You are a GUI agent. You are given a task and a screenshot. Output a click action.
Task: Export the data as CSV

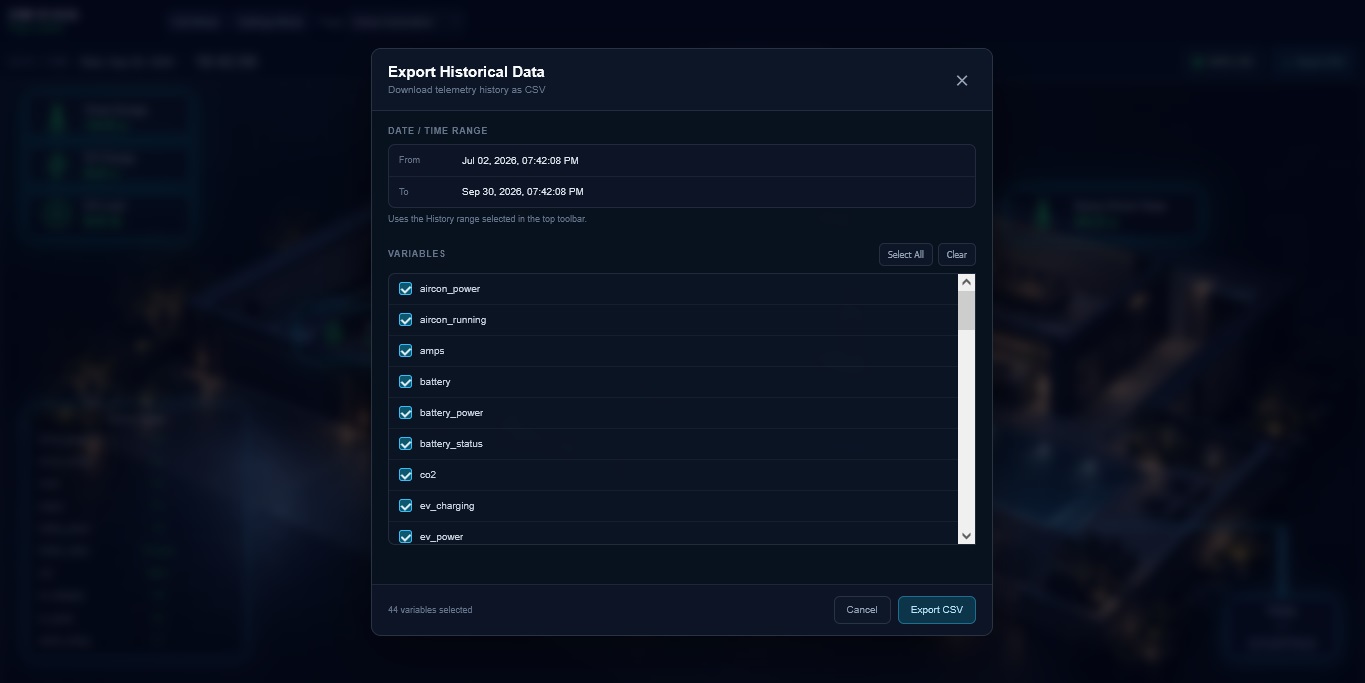click(937, 610)
